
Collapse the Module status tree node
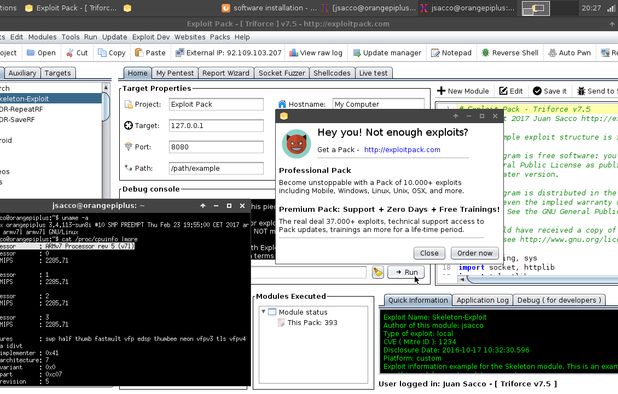[263, 312]
